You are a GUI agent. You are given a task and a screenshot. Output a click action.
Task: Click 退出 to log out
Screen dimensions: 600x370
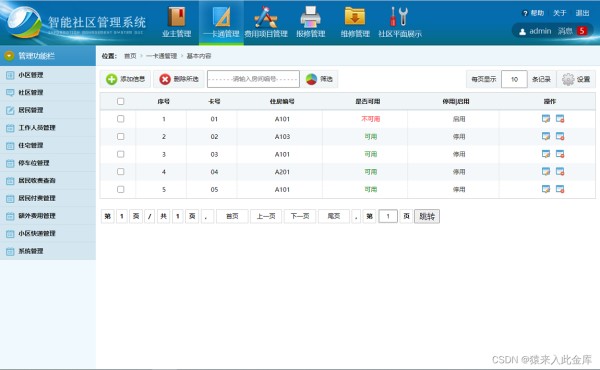point(582,13)
